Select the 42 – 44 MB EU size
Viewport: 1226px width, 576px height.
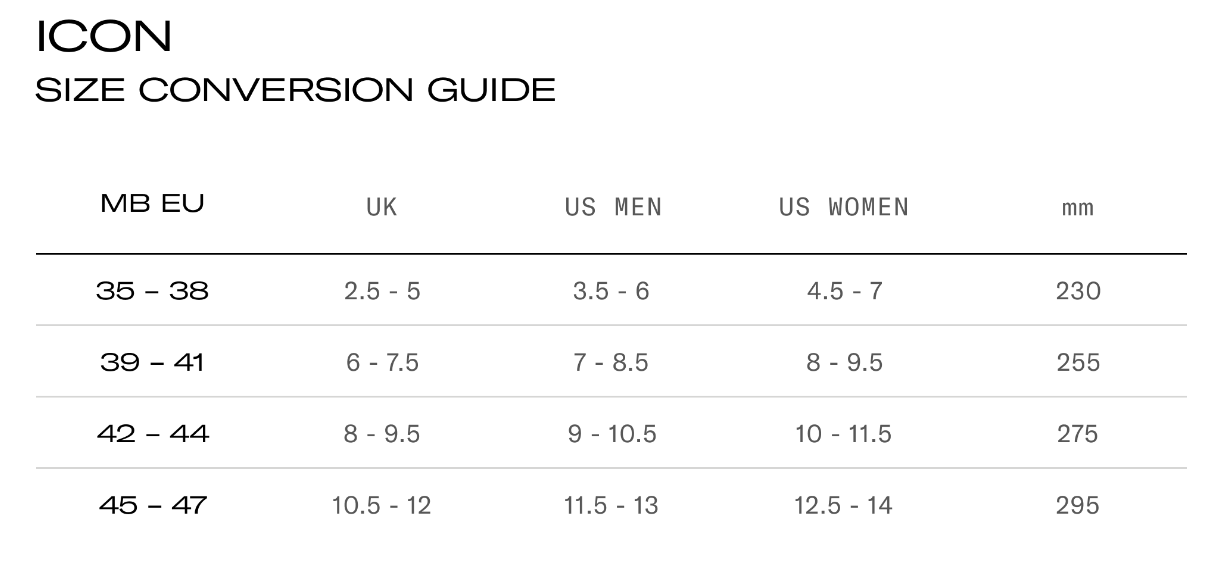tap(152, 434)
